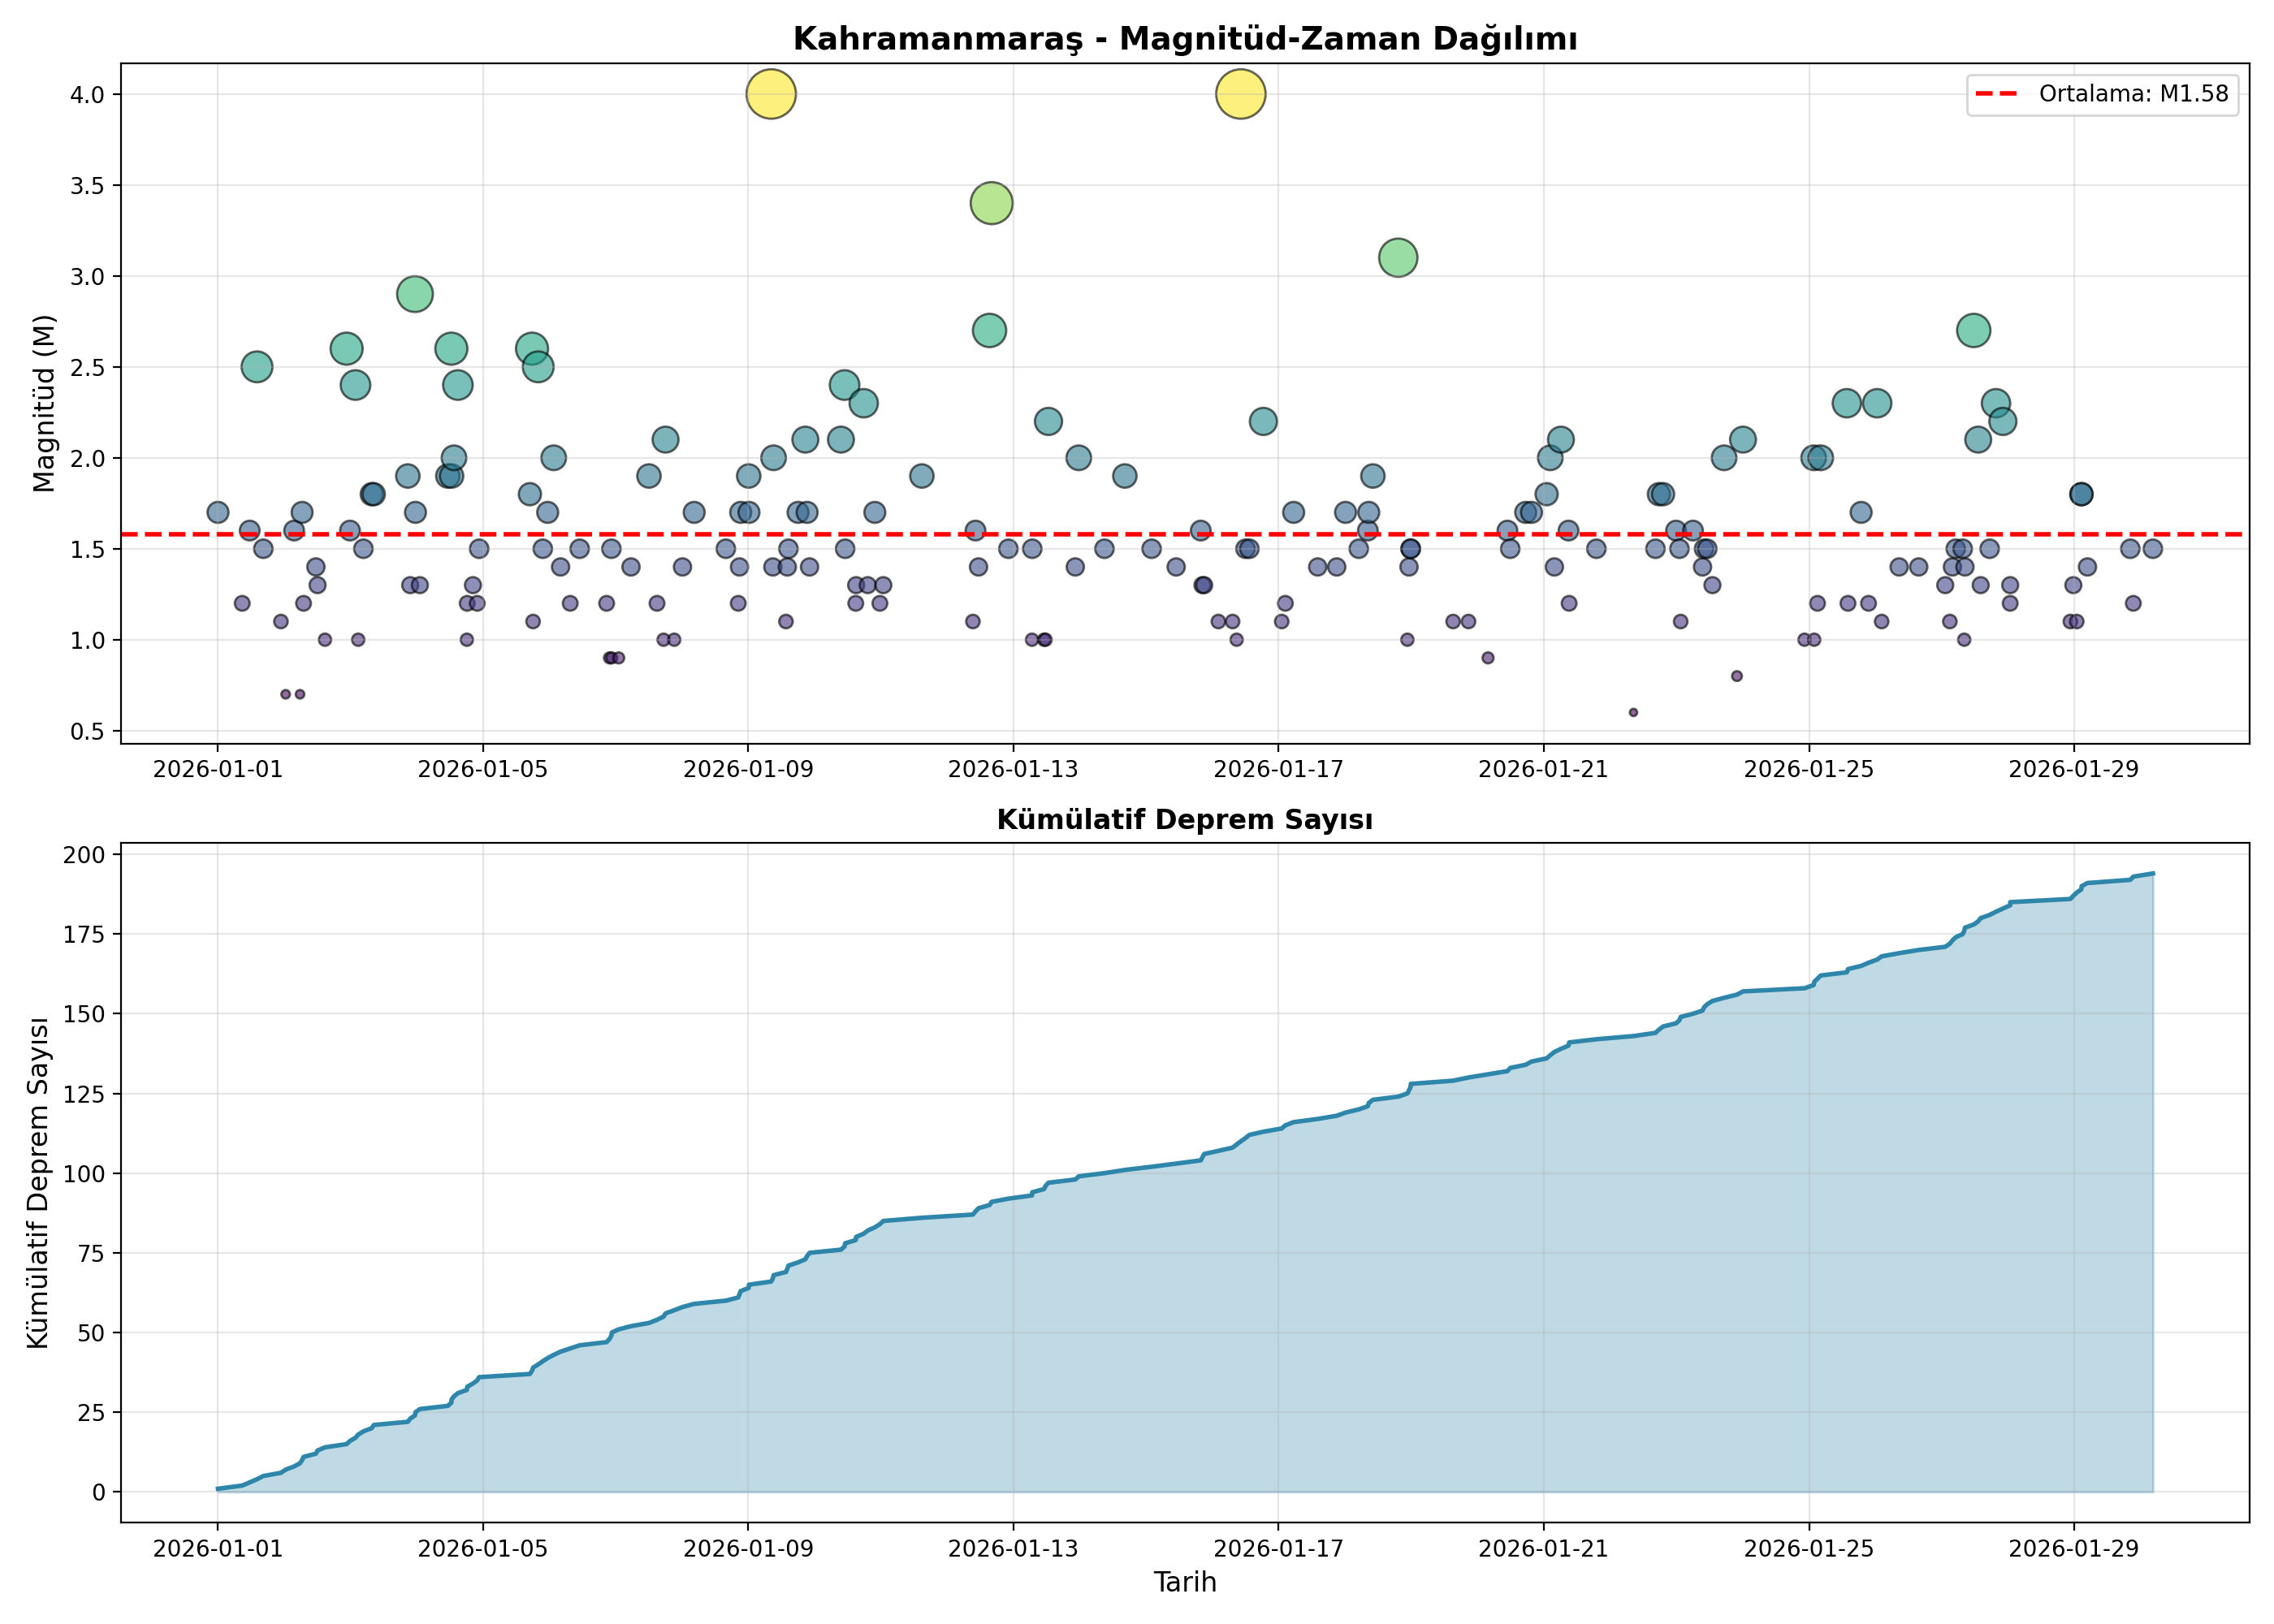
Task: Click the '2.5' magnitude tick label
Action: [87, 368]
